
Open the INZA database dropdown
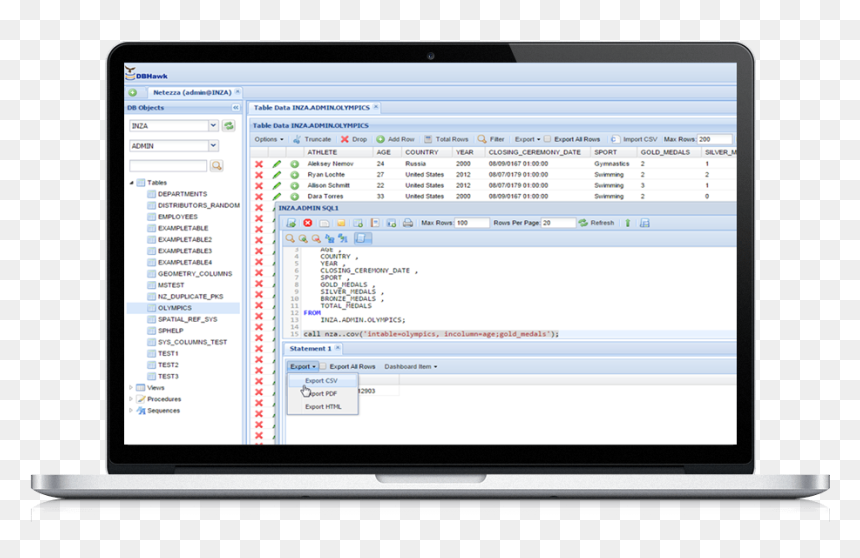pos(213,126)
